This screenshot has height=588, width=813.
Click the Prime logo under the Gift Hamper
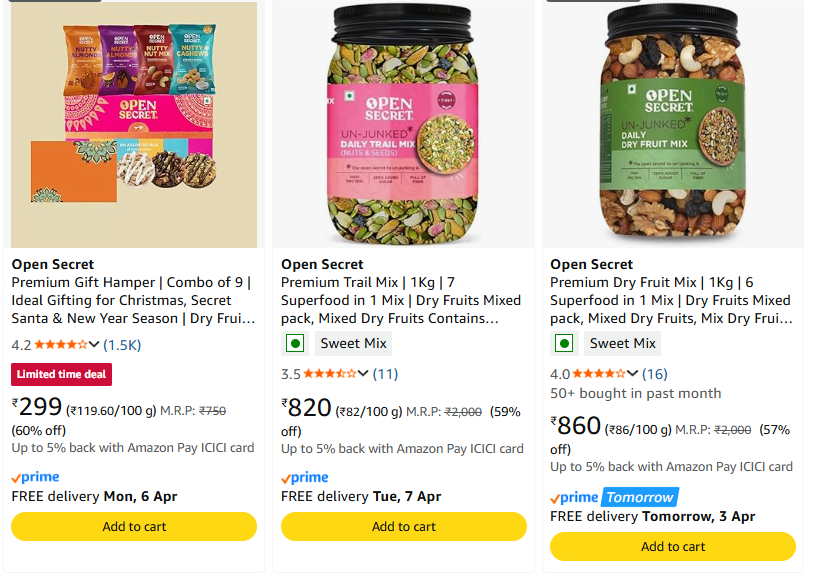[35, 478]
